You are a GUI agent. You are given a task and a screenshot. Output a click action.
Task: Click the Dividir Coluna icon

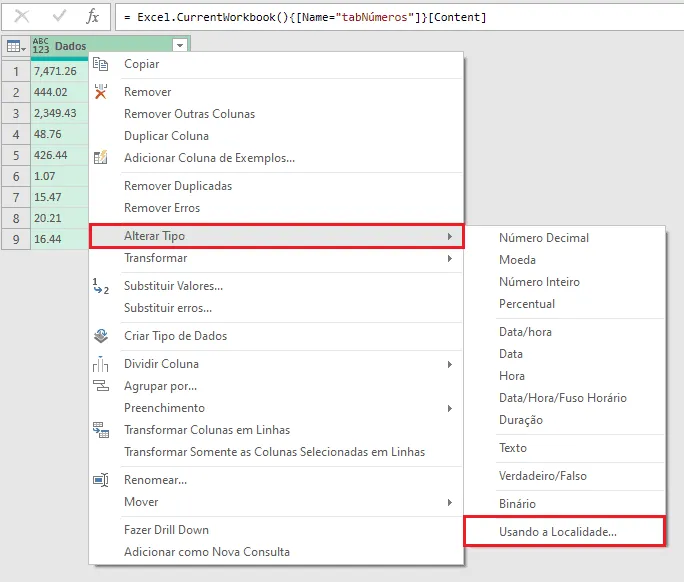pyautogui.click(x=101, y=364)
